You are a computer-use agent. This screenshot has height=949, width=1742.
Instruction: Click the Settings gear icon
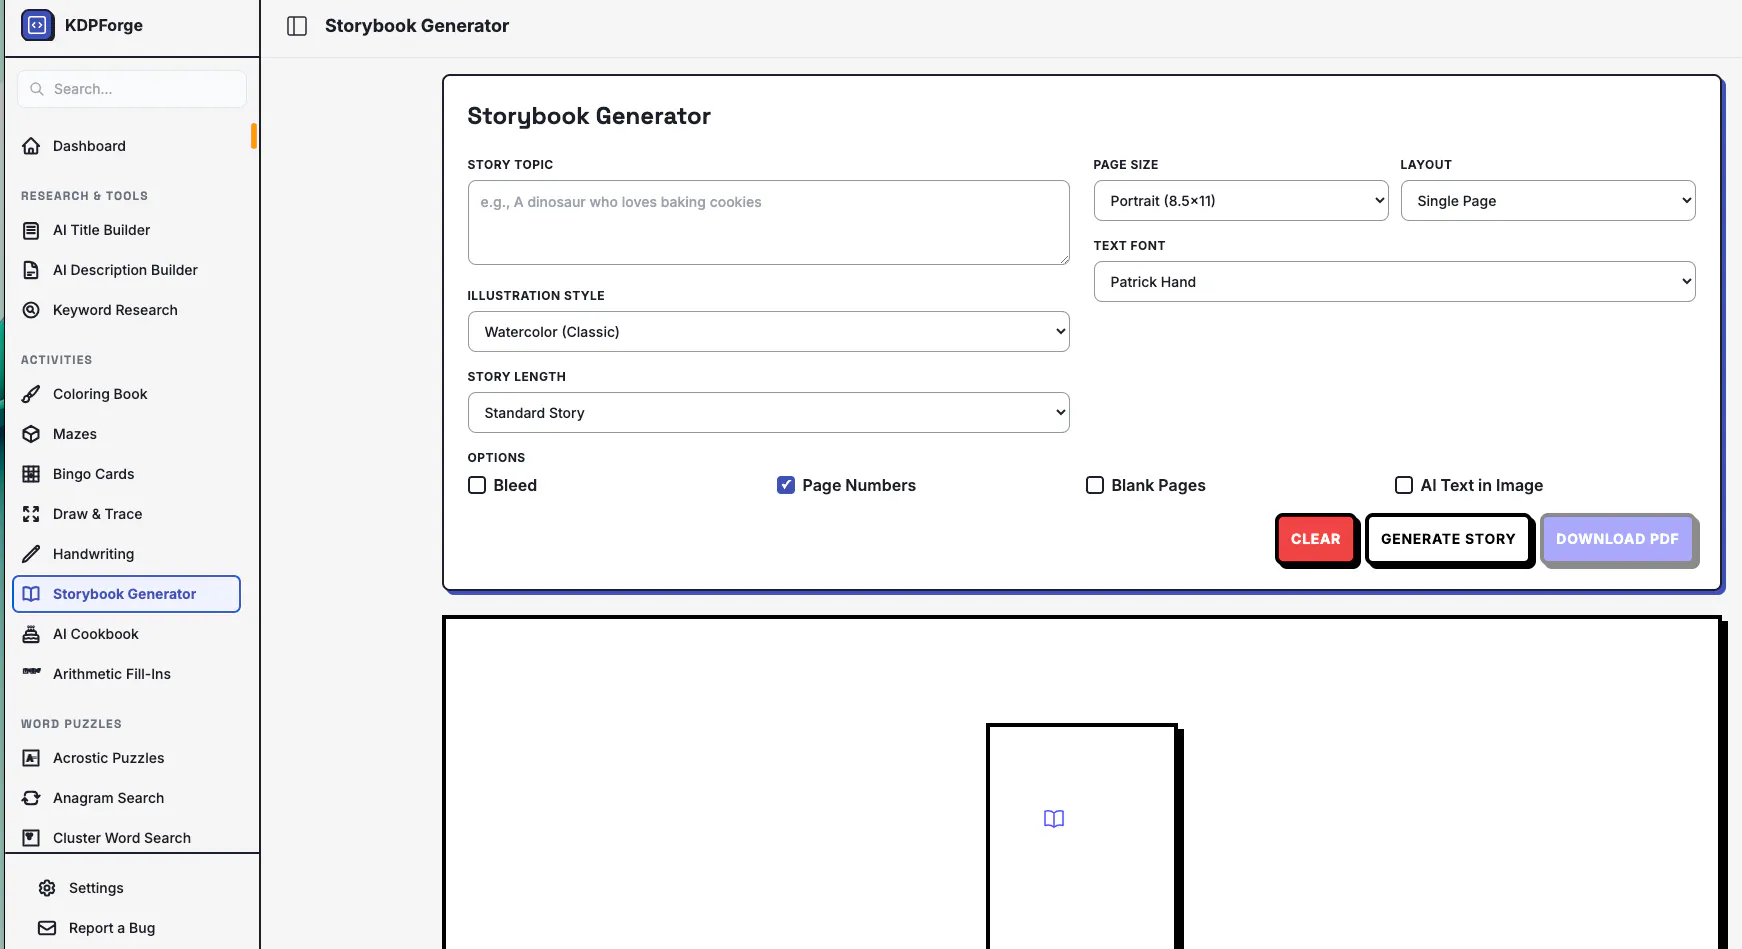tap(47, 888)
